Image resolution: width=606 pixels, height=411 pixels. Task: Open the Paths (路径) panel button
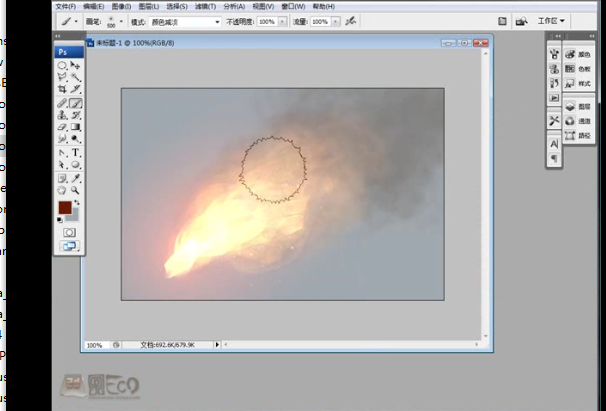click(x=579, y=135)
